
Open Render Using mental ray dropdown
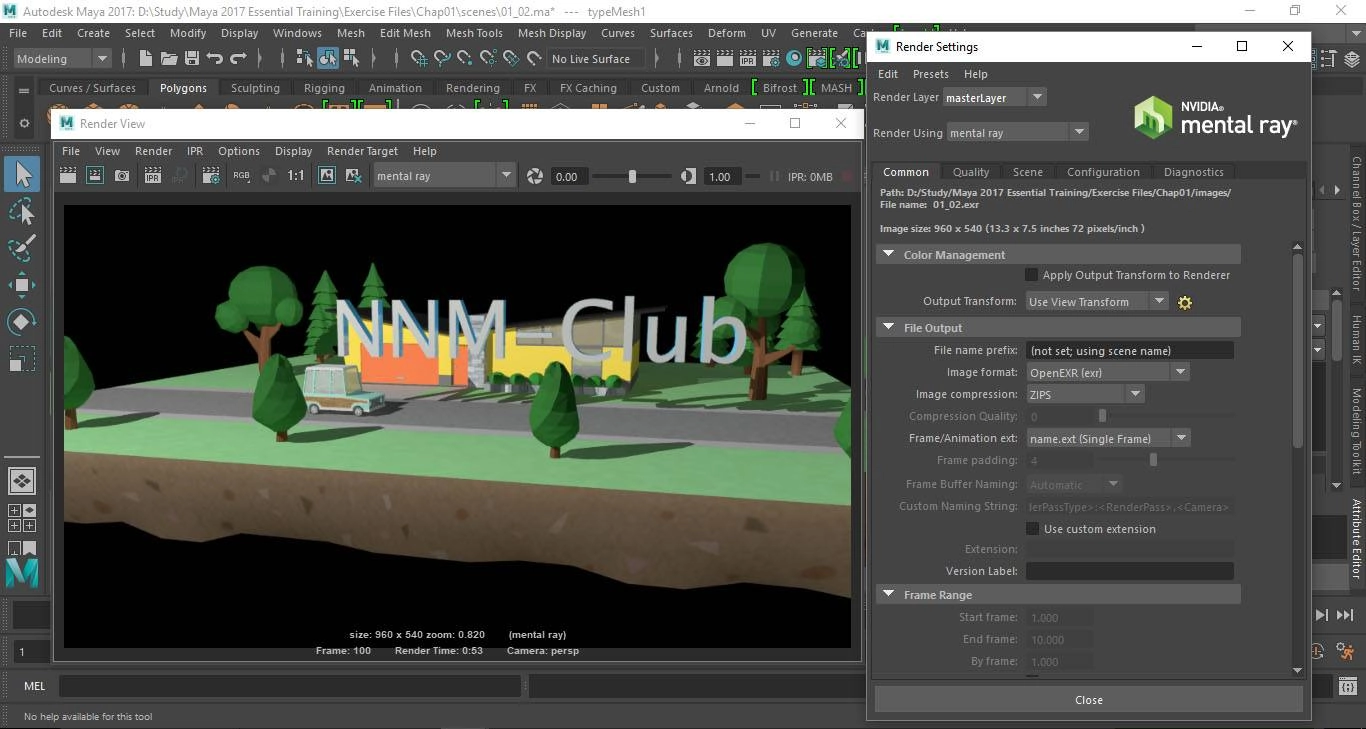[1017, 132]
